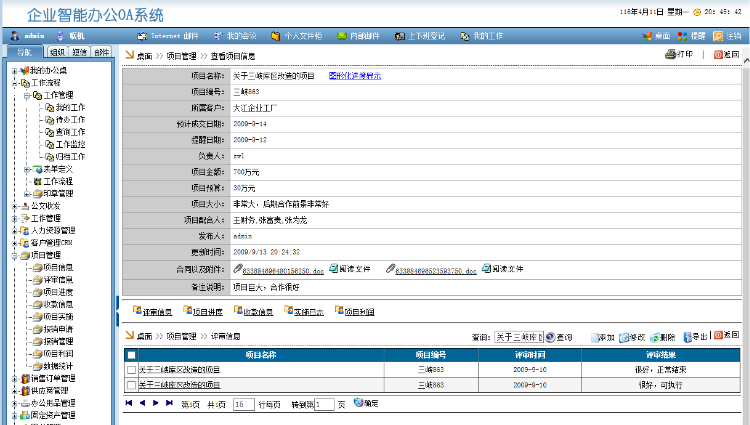Click the 修改 edit icon
The width and height of the screenshot is (750, 425).
624,338
